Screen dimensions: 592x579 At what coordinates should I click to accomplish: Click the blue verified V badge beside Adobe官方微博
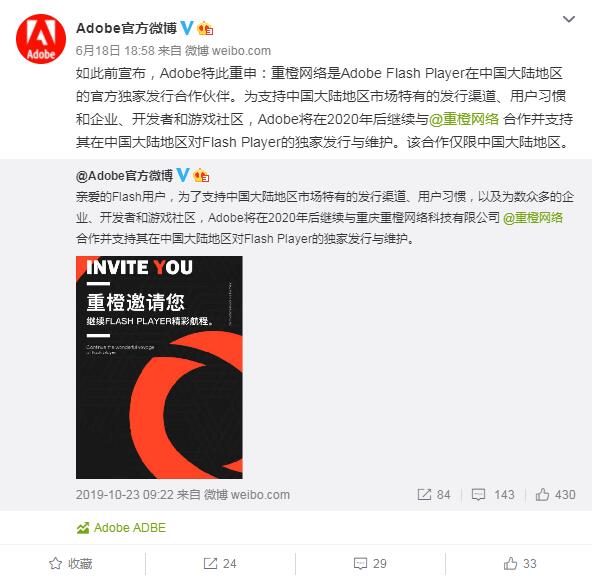[x=187, y=28]
